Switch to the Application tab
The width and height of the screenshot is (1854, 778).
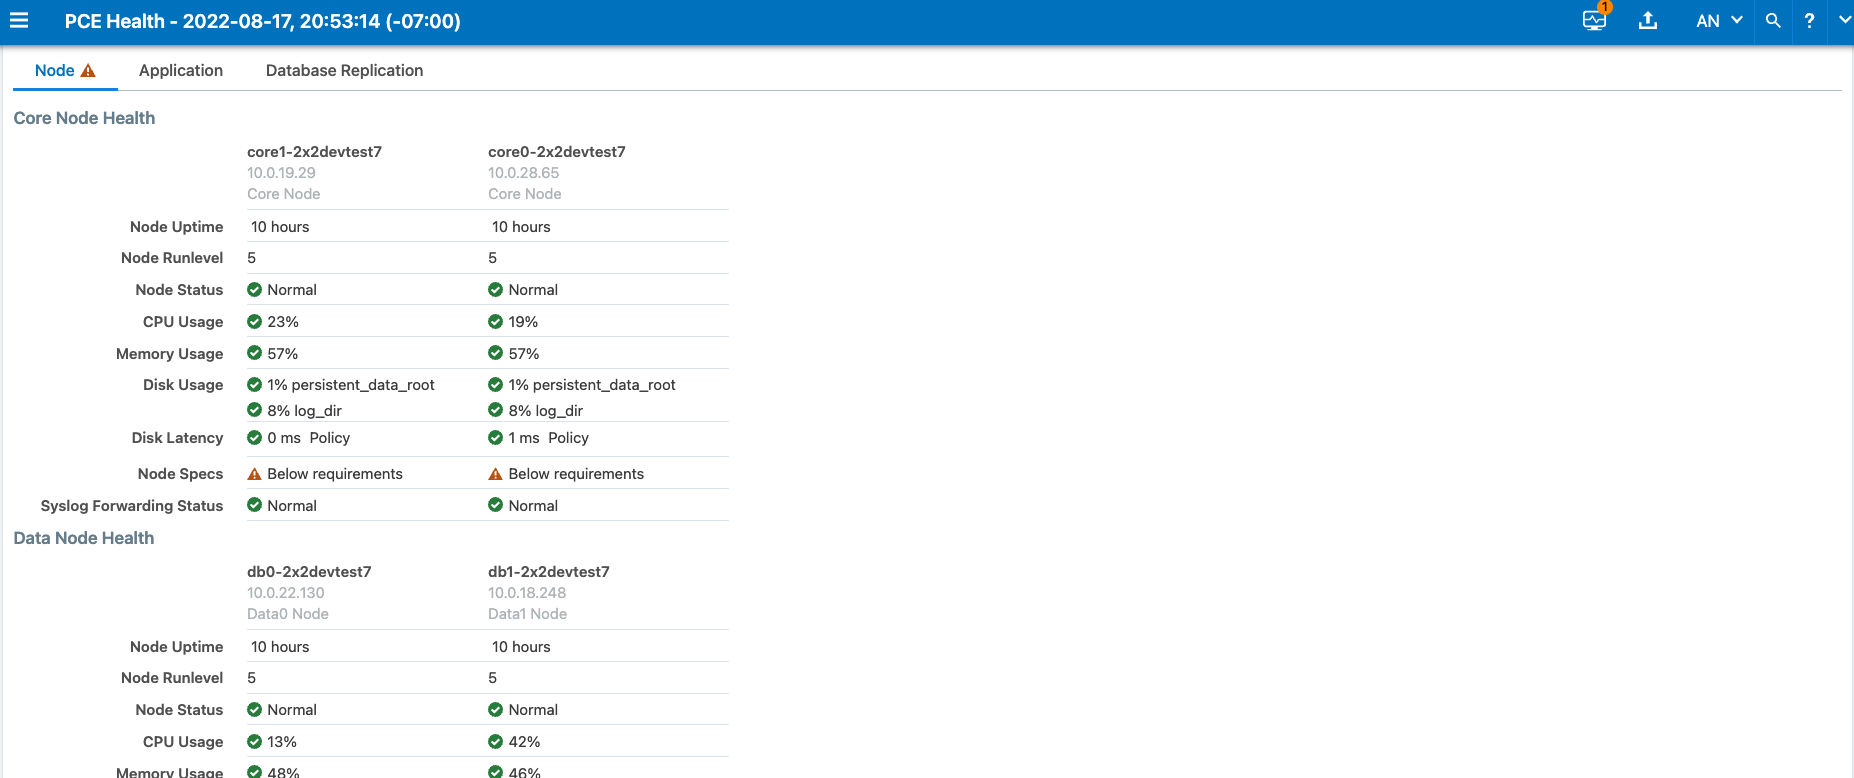tap(181, 70)
